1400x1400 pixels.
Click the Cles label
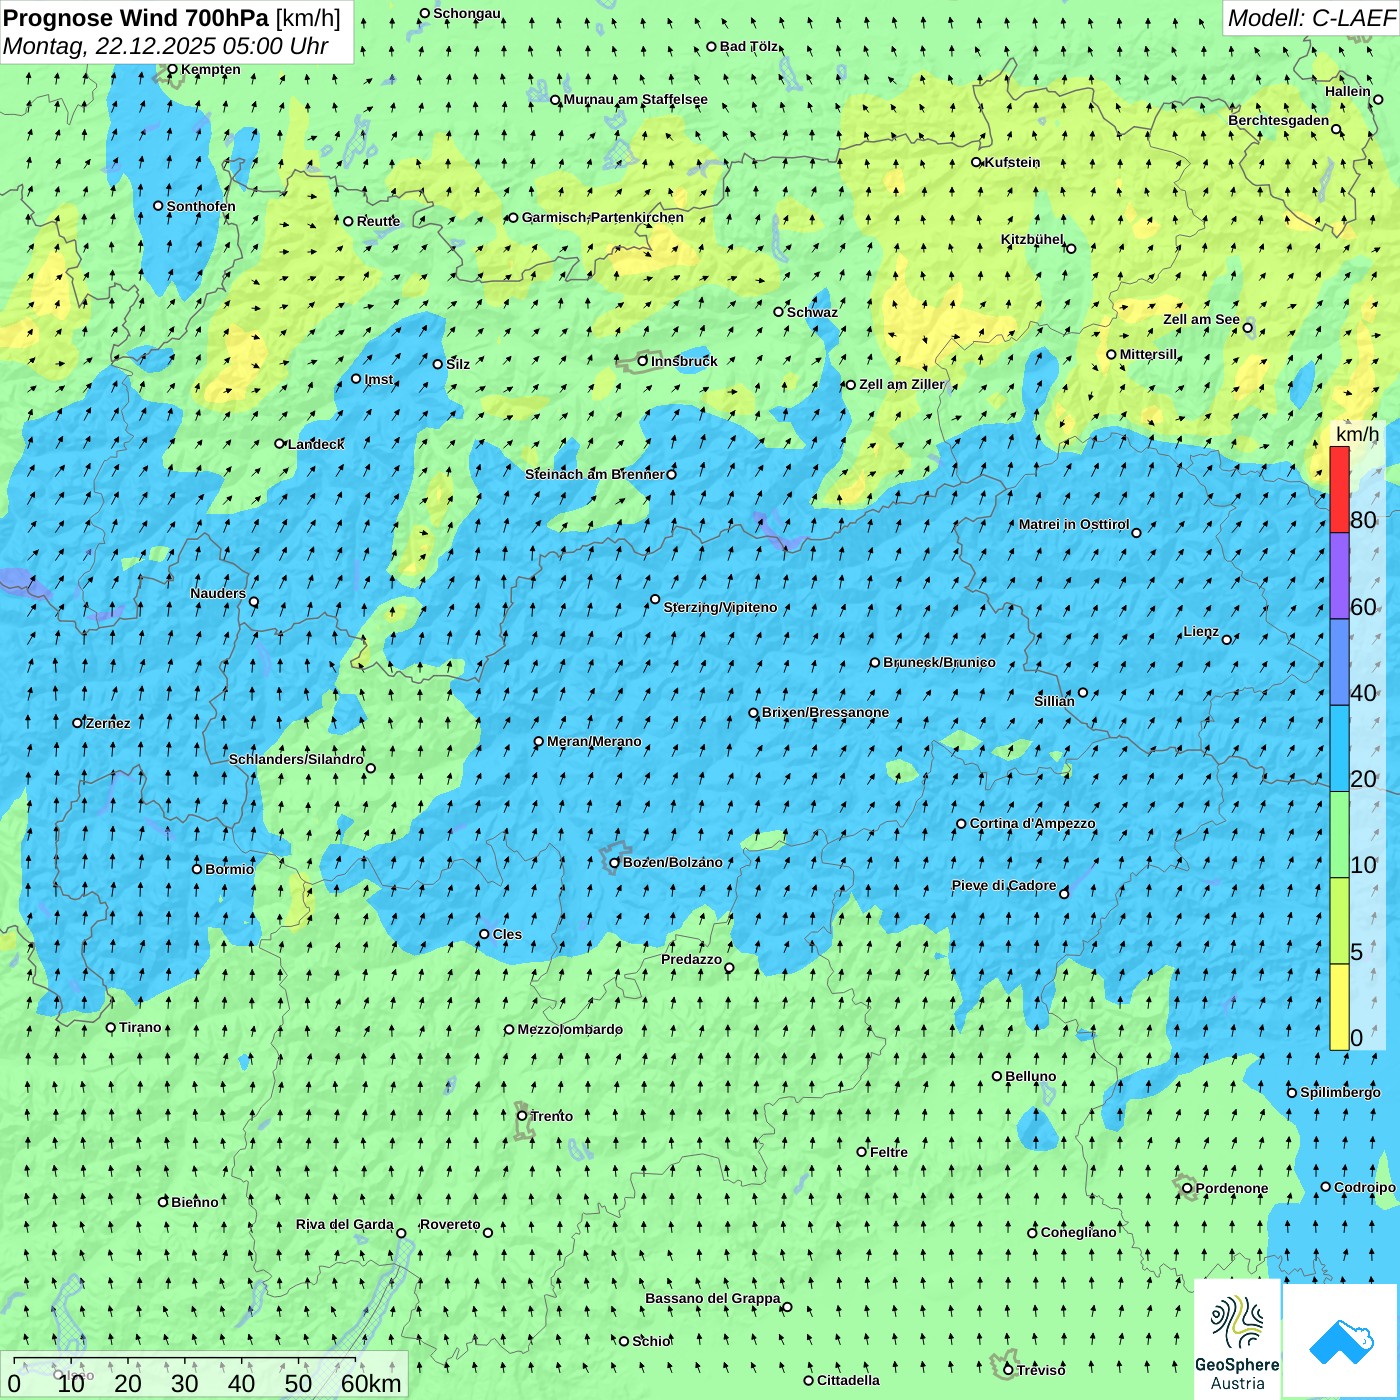click(x=507, y=934)
